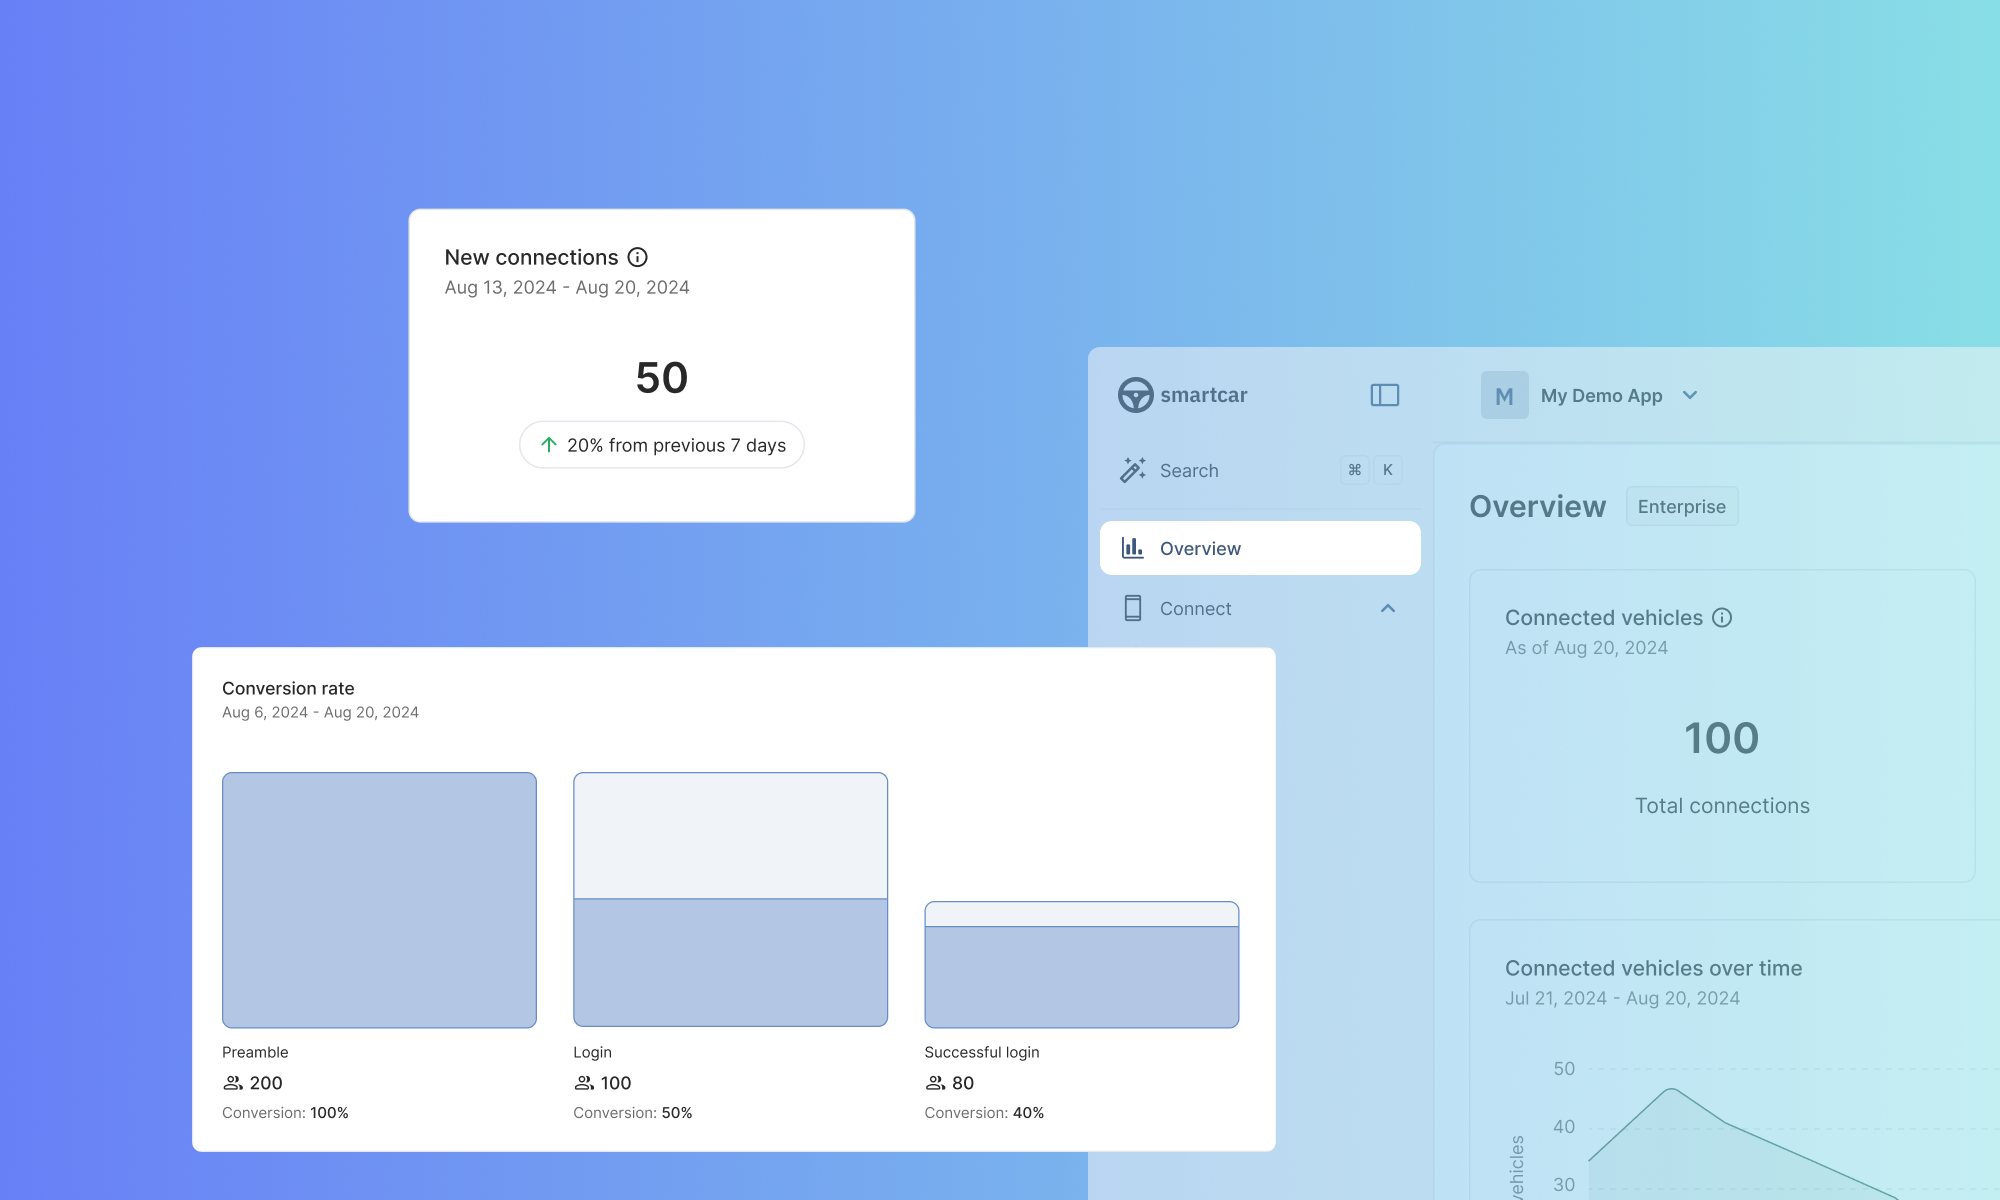
Task: Click the 50 new connections value
Action: click(x=662, y=378)
